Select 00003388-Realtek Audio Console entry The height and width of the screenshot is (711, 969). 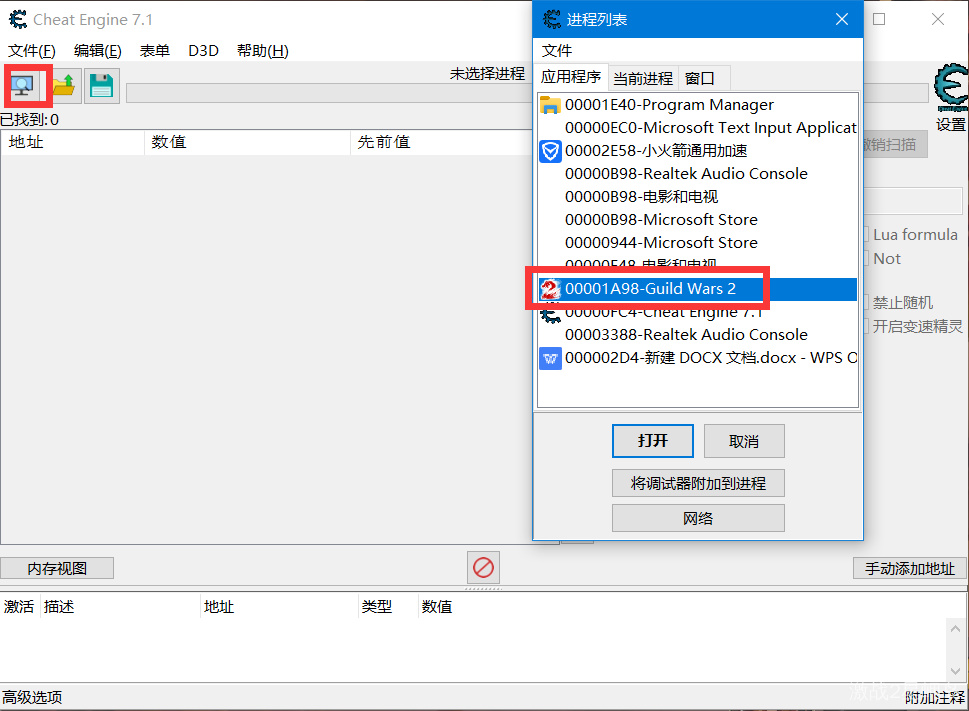tap(698, 335)
